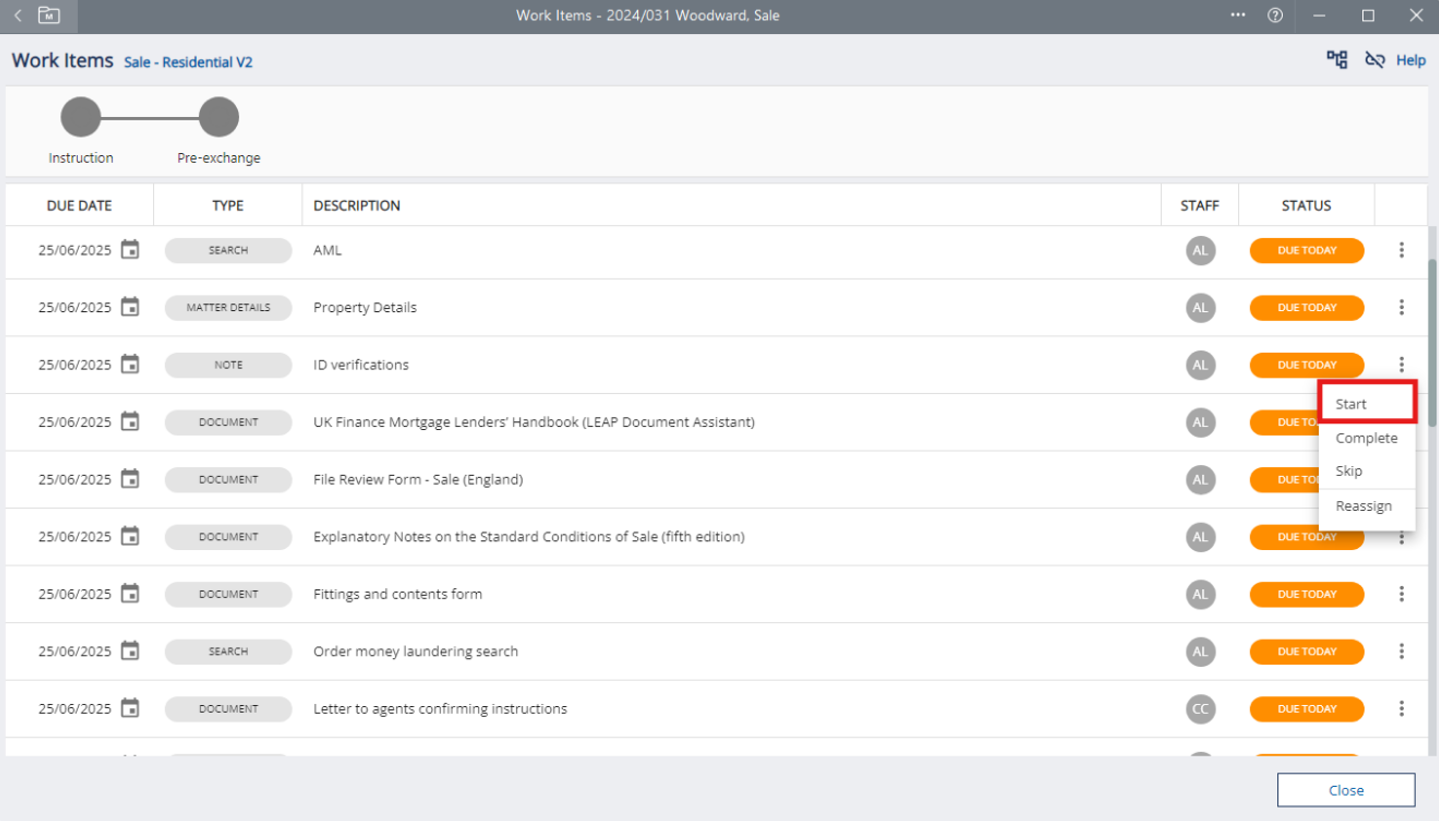The height and width of the screenshot is (821, 1439).
Task: Select the Pre-exchange workflow stage circle
Action: click(x=219, y=117)
